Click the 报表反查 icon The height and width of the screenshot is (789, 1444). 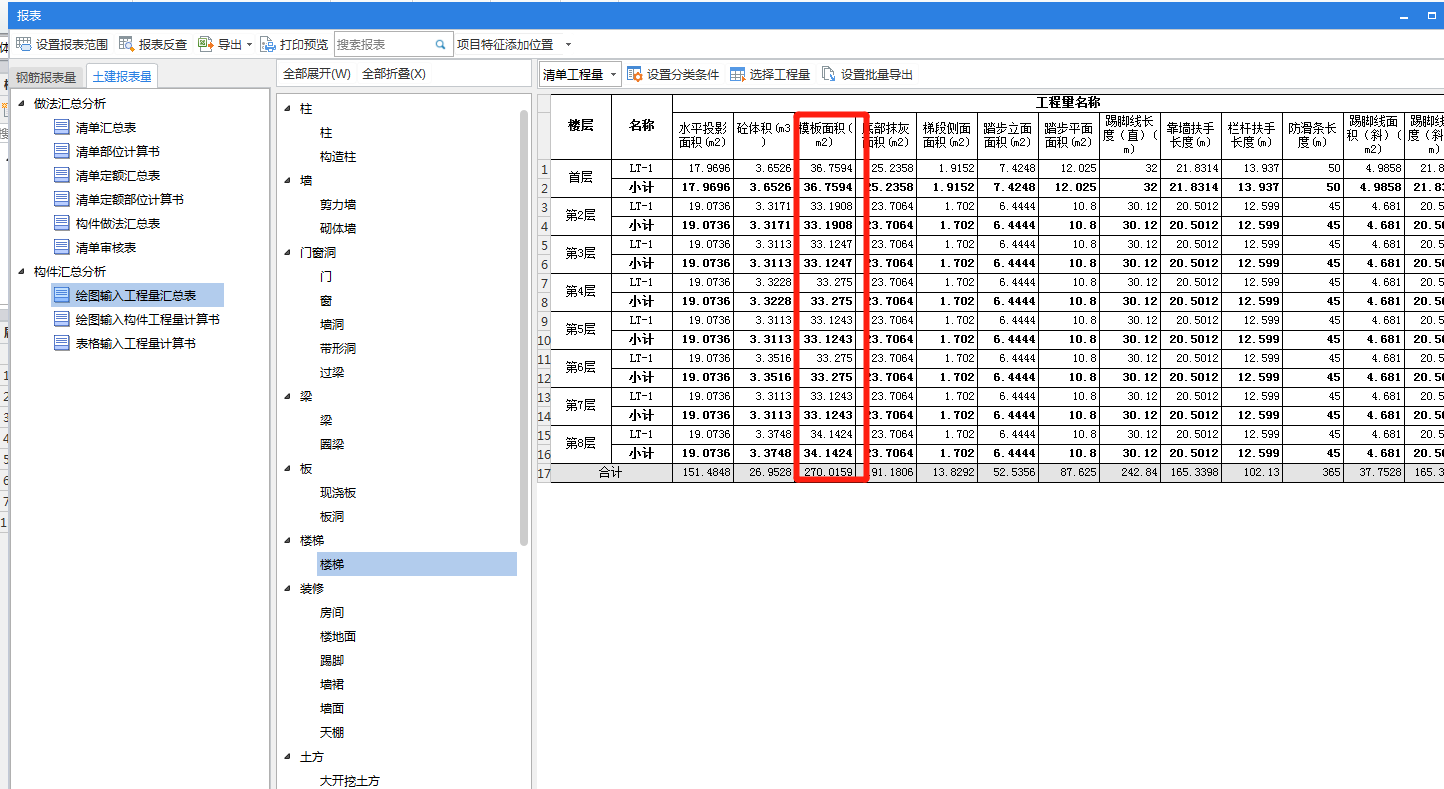point(126,44)
